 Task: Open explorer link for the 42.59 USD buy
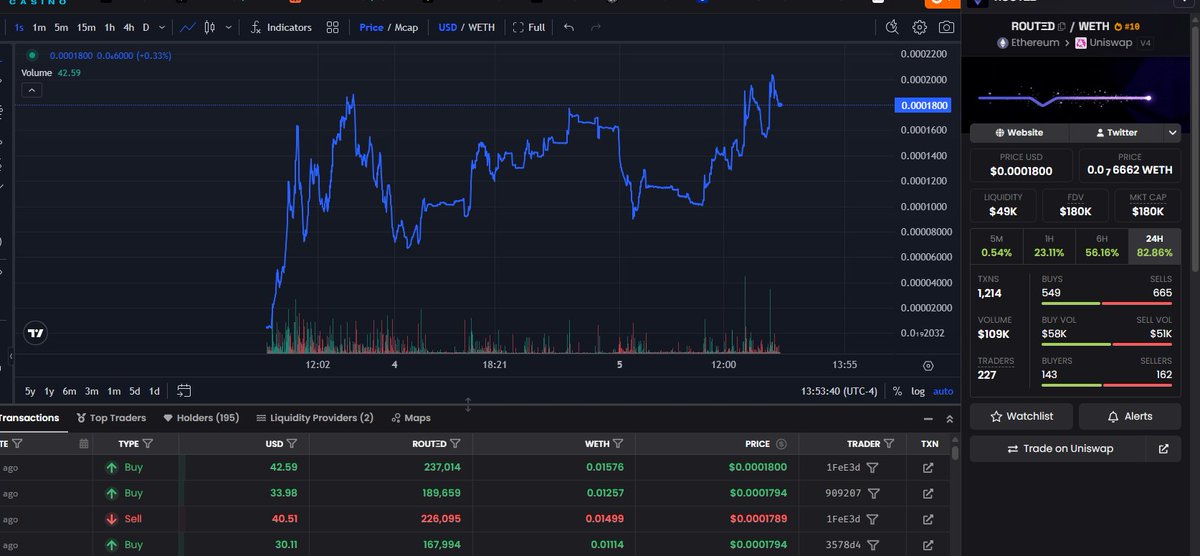tap(928, 467)
